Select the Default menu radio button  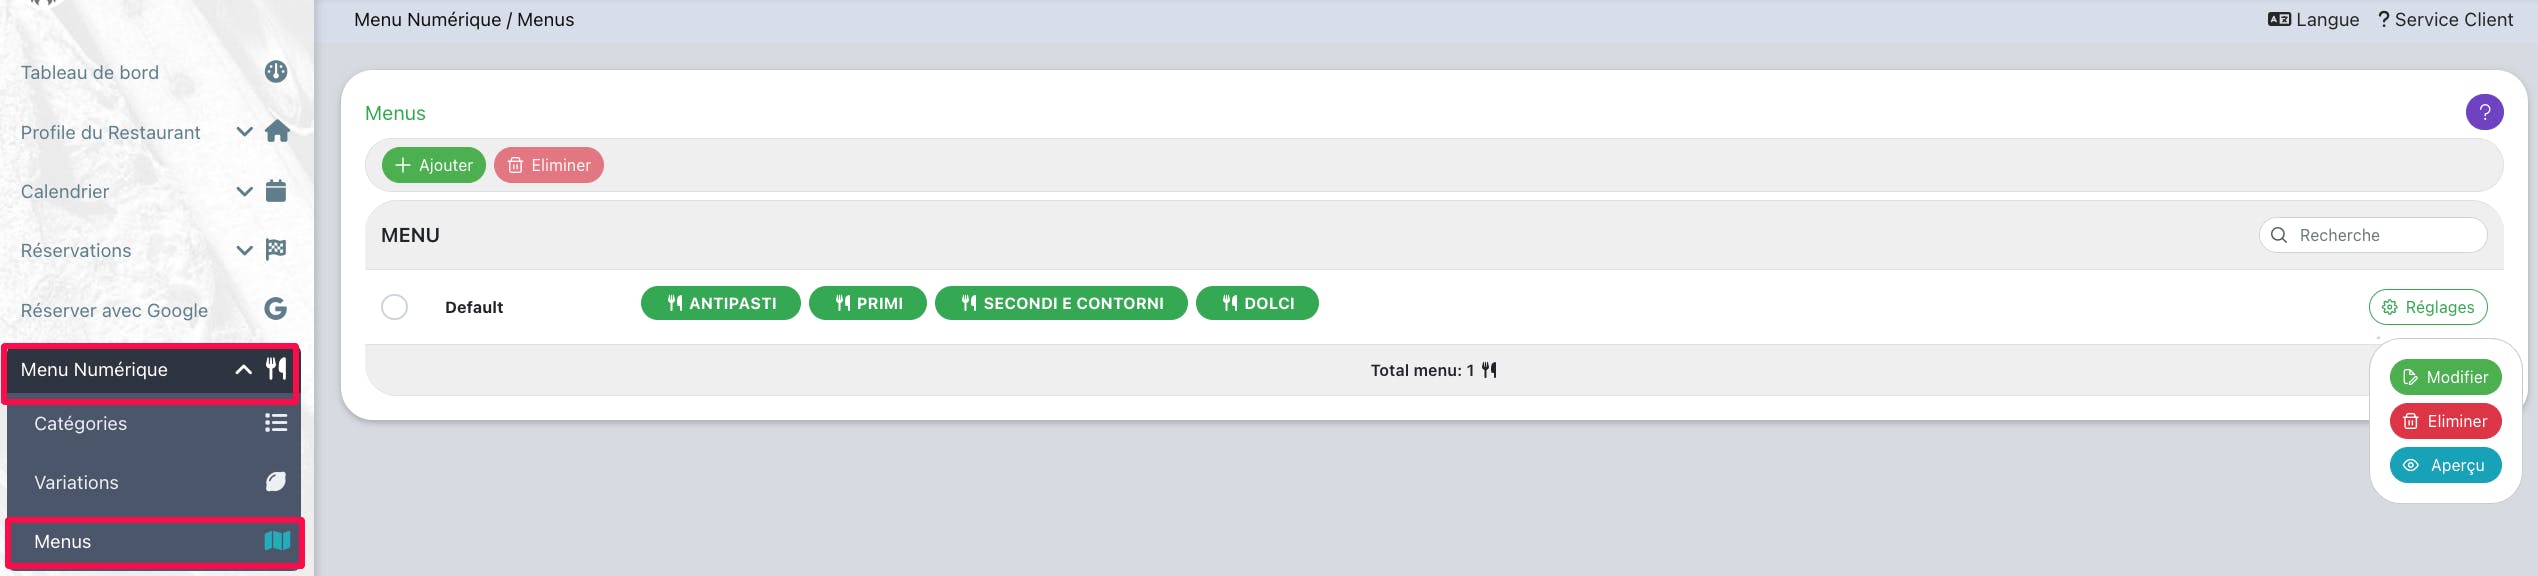tap(395, 307)
